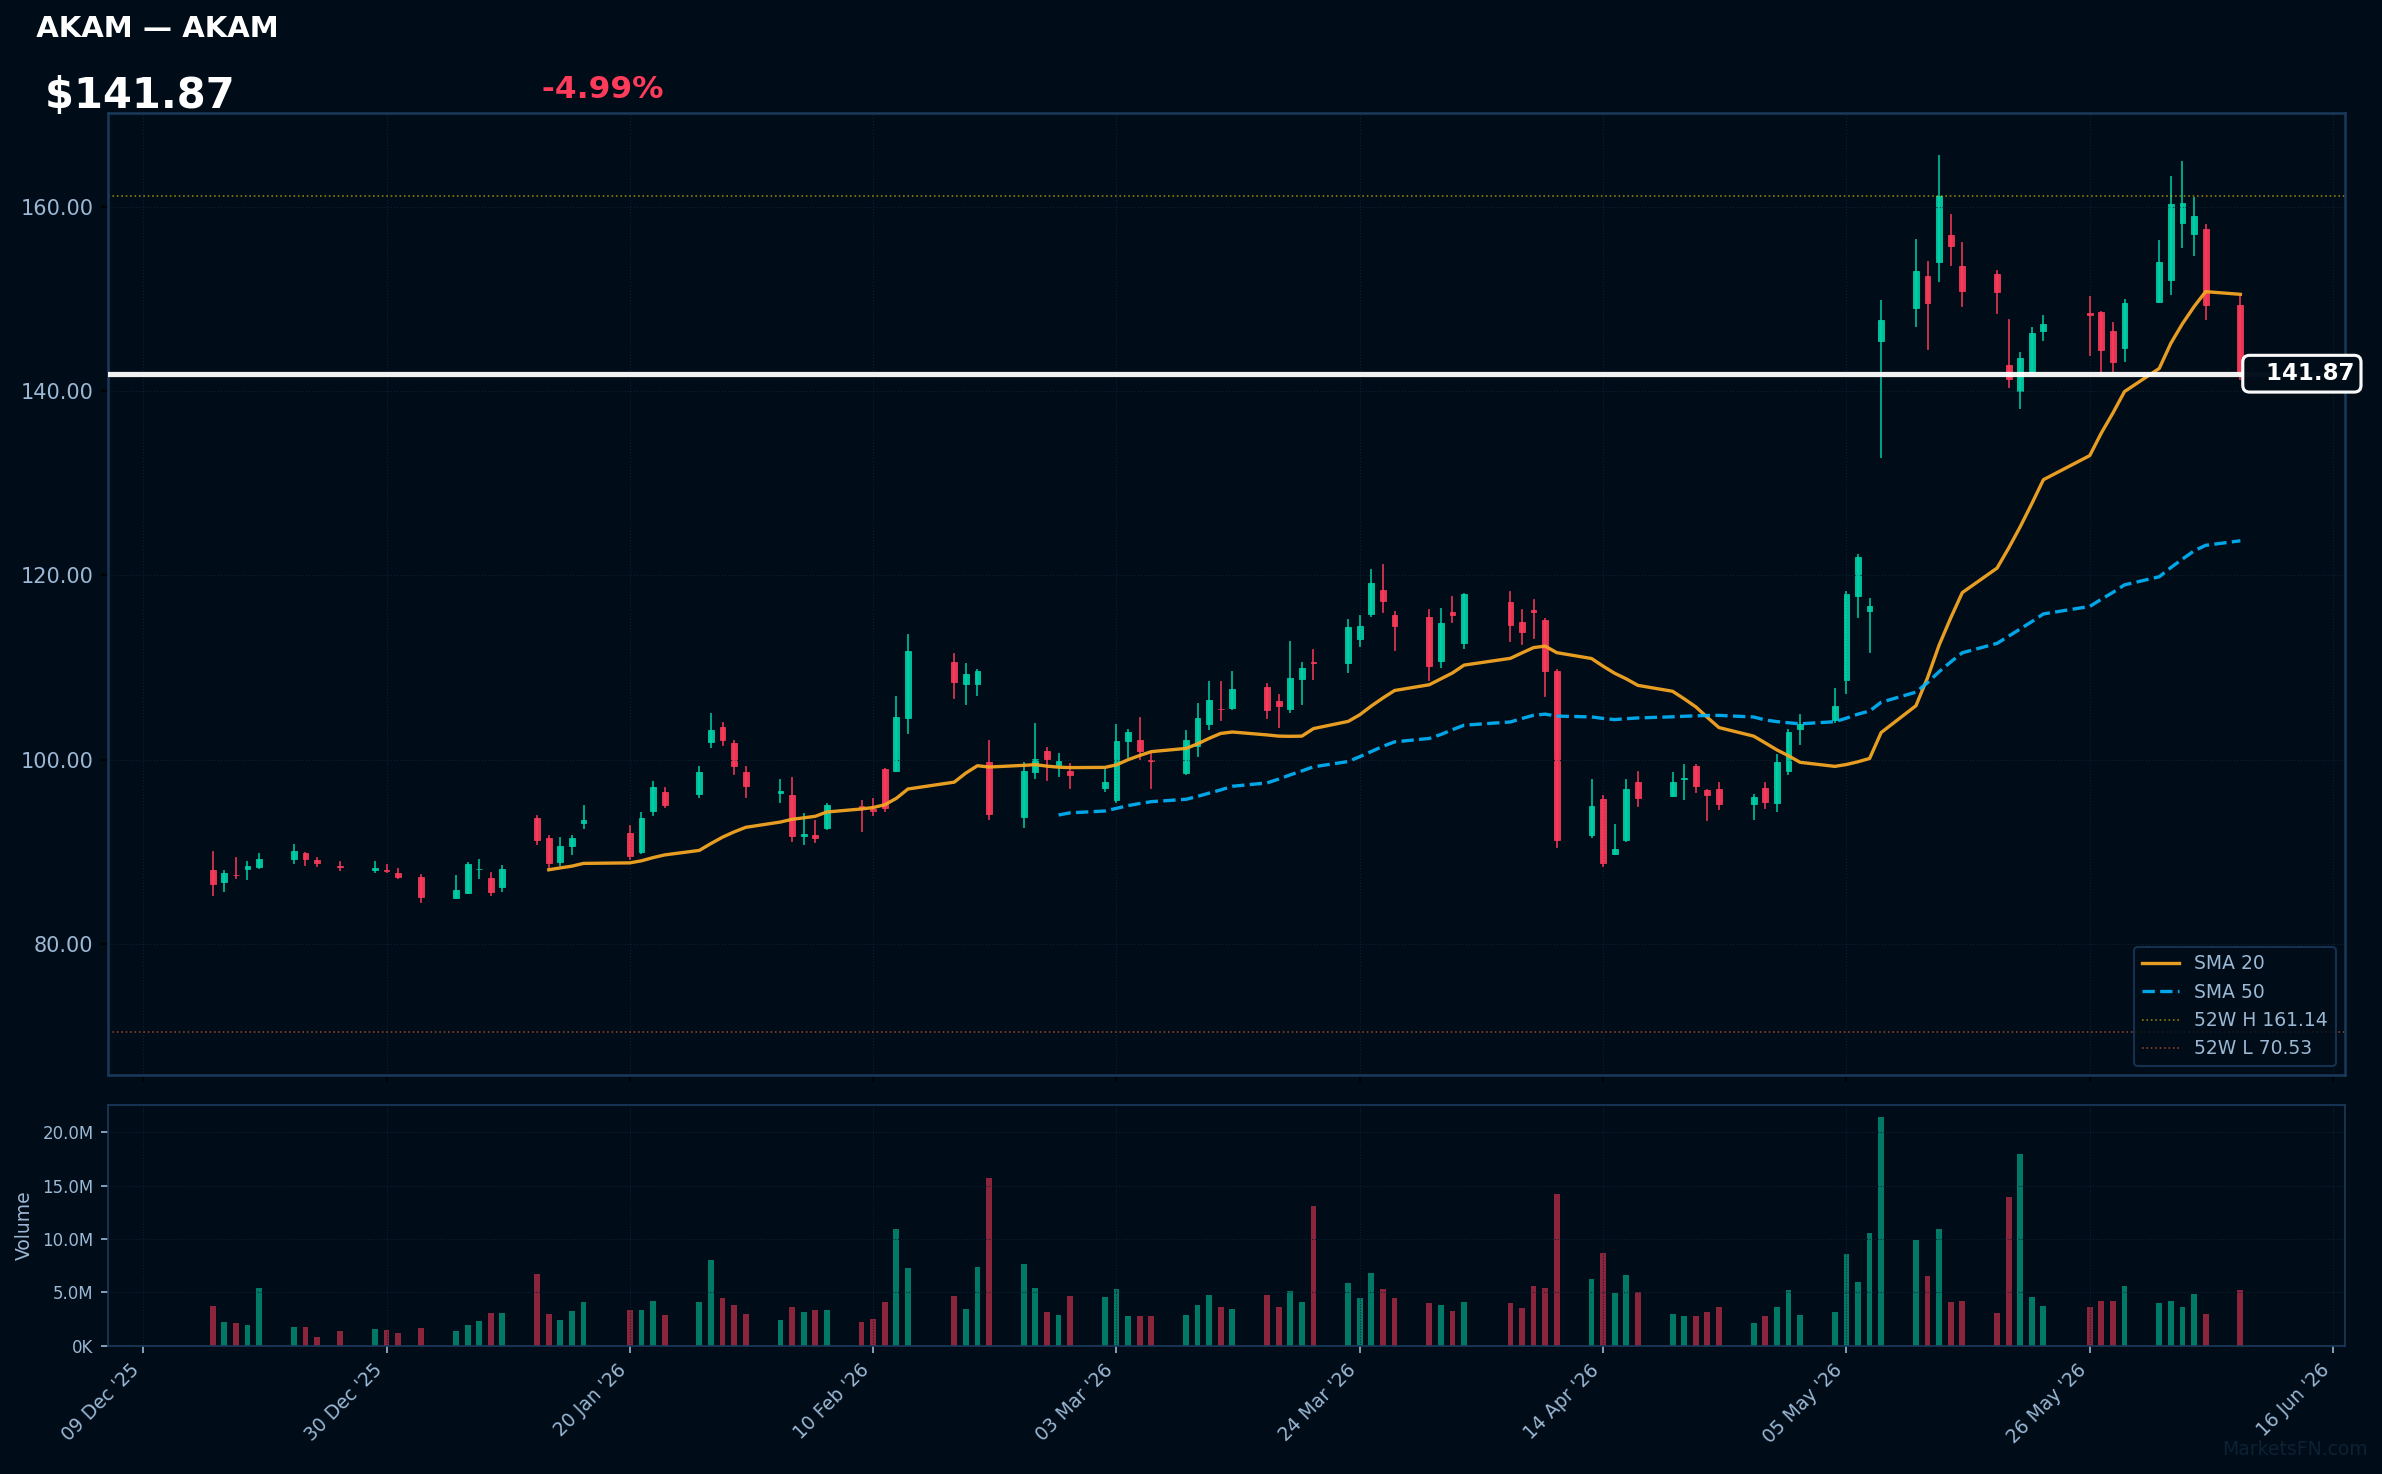Click the 14 Apr '26 date label
This screenshot has width=2382, height=1474.
[x=1561, y=1401]
